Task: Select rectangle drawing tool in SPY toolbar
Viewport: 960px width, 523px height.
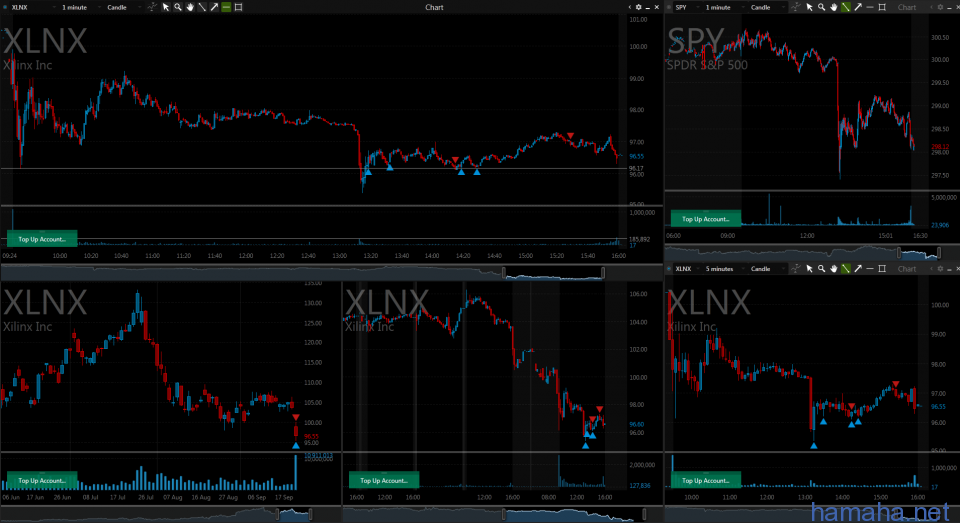Action: (x=881, y=7)
